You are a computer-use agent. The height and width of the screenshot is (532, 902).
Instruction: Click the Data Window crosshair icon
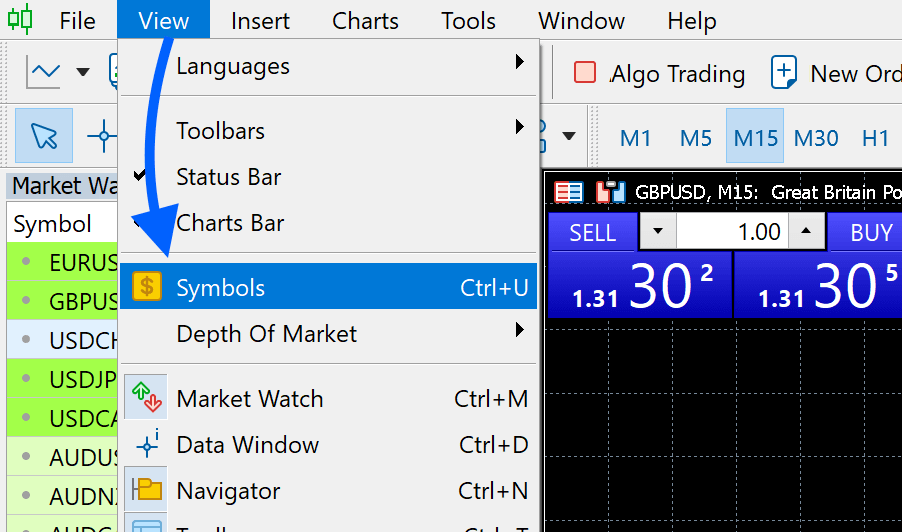click(147, 443)
